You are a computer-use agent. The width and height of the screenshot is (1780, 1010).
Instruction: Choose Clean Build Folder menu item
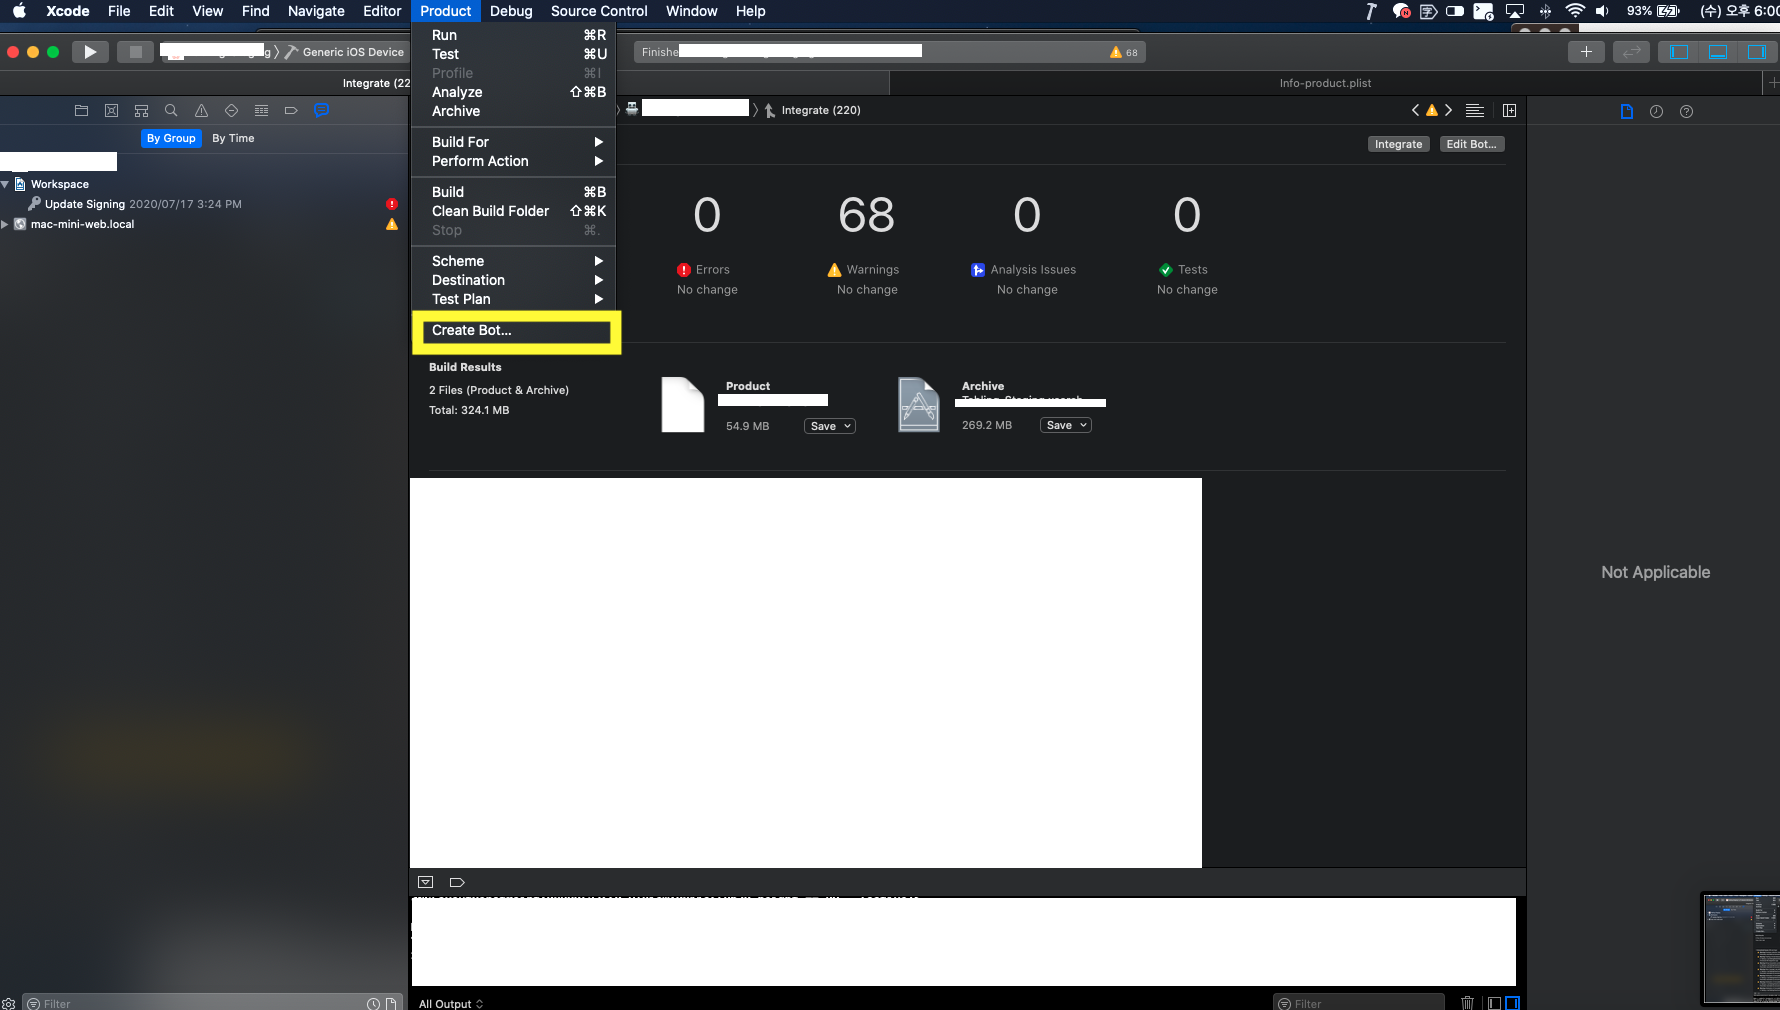point(513,211)
